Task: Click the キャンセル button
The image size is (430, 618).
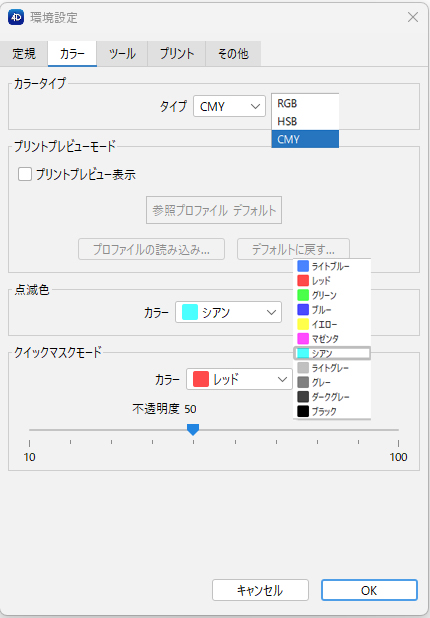Action: click(260, 590)
